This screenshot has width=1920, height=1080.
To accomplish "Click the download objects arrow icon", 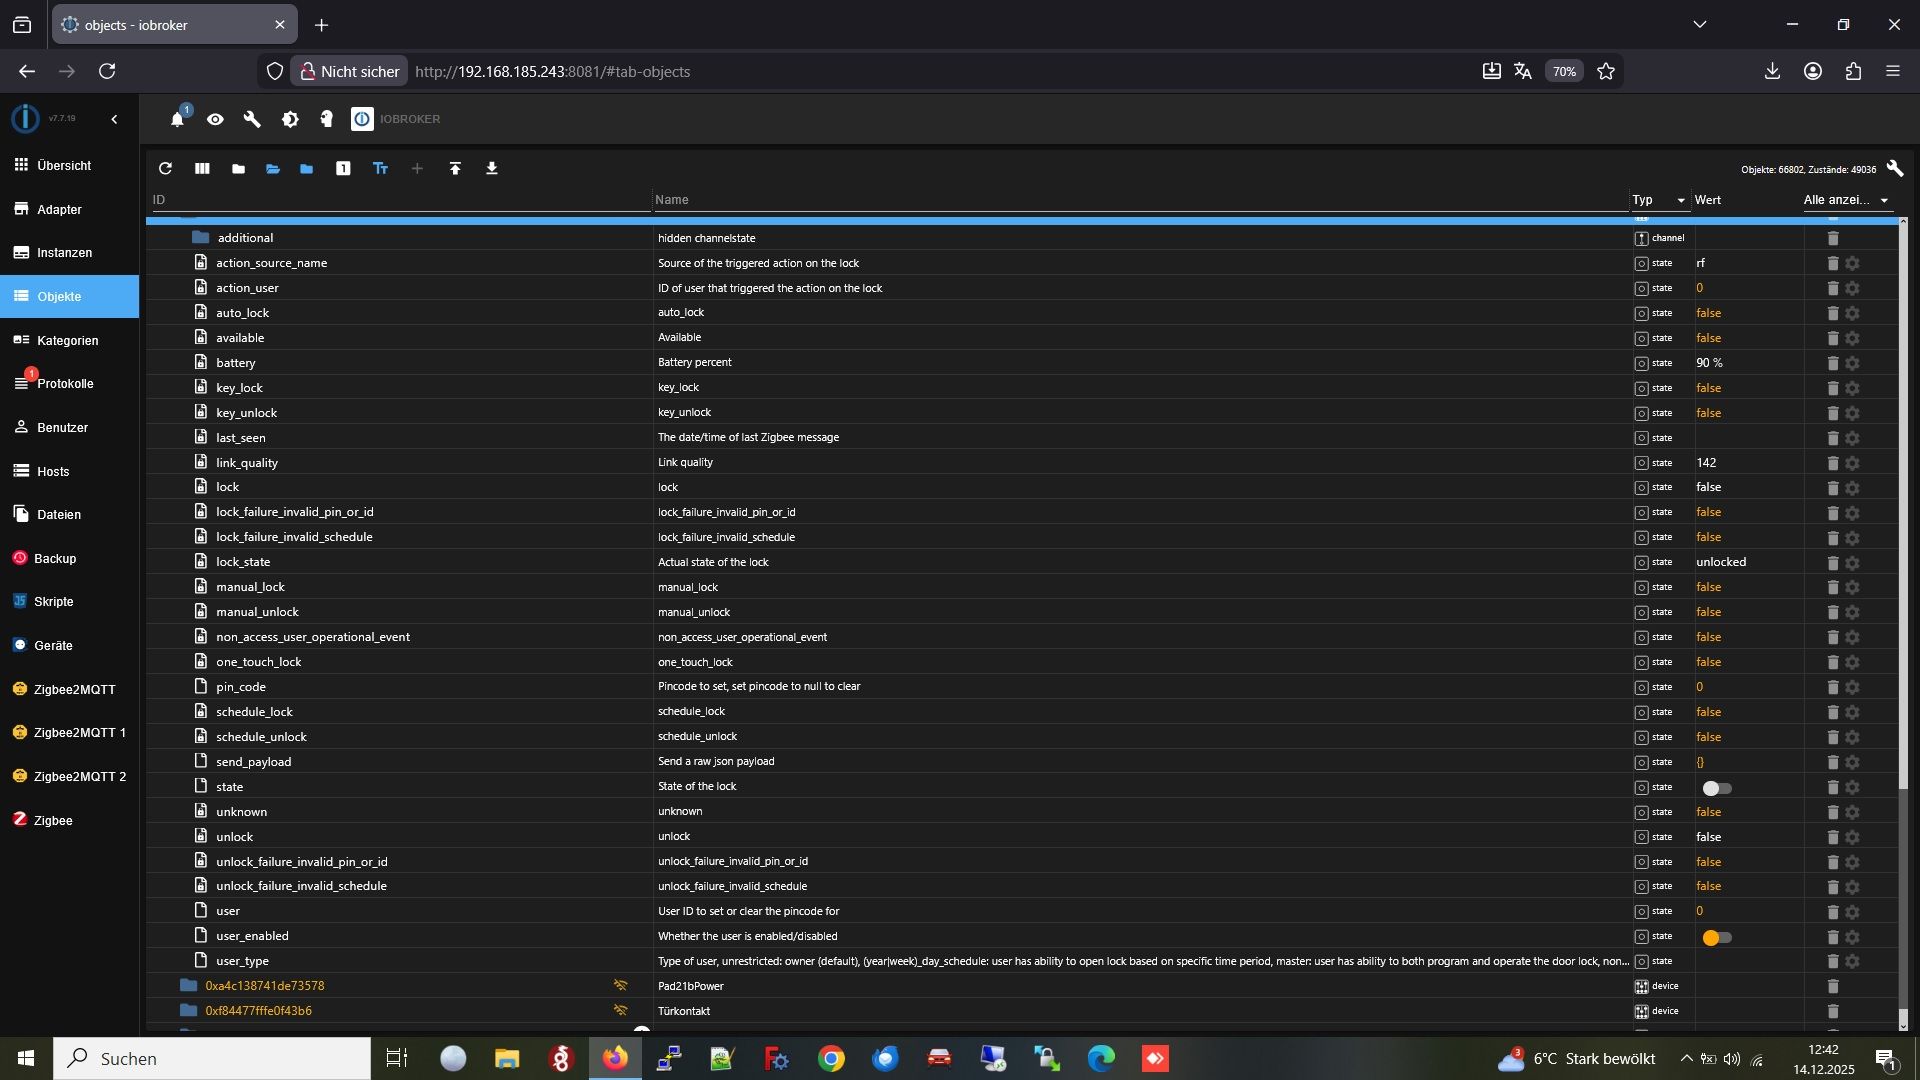I will (x=492, y=169).
